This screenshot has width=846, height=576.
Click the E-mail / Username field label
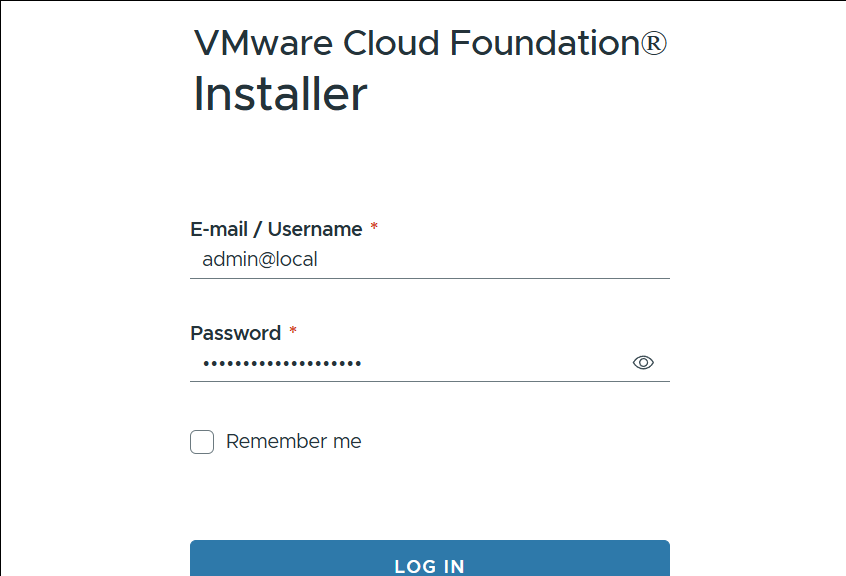[276, 229]
